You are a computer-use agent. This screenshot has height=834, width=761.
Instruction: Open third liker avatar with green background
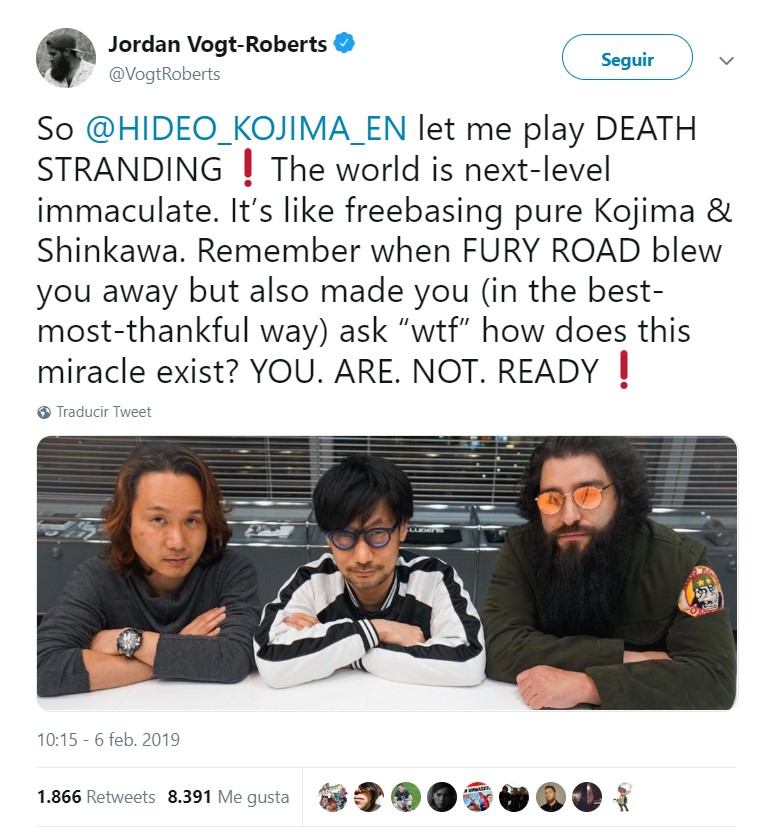(405, 797)
